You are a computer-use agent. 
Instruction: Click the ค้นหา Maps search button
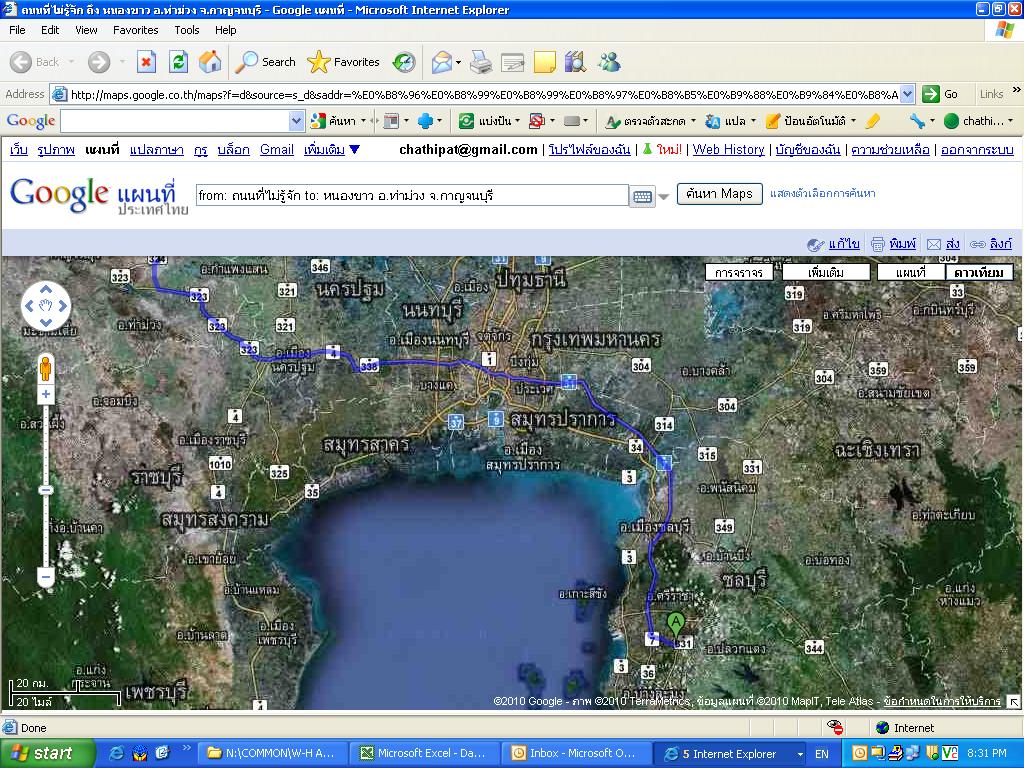(x=719, y=194)
